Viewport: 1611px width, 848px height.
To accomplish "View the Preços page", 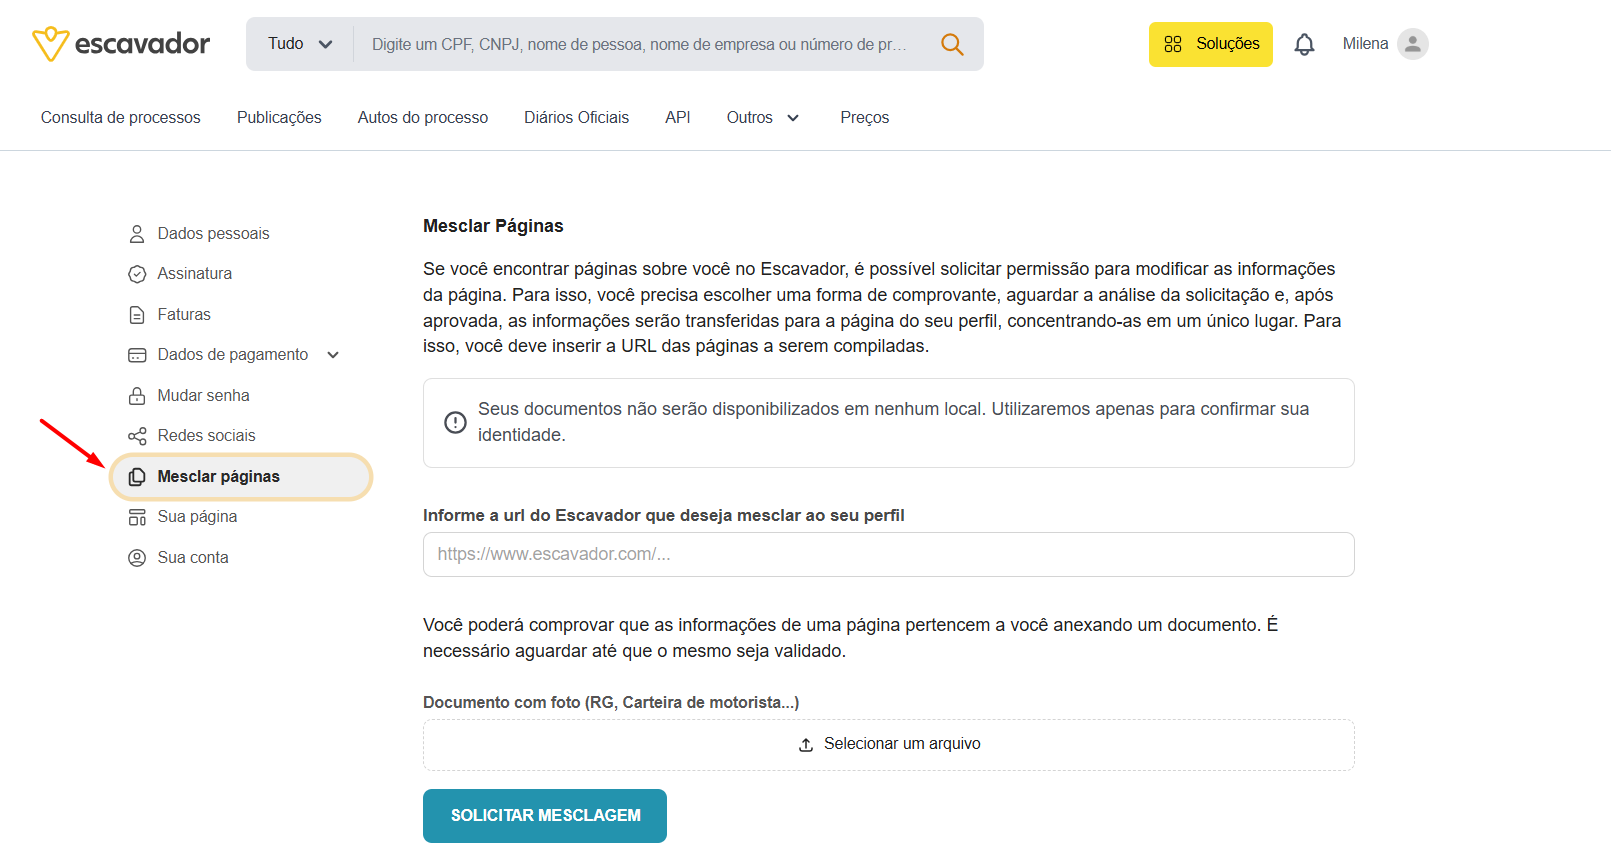I will point(865,118).
